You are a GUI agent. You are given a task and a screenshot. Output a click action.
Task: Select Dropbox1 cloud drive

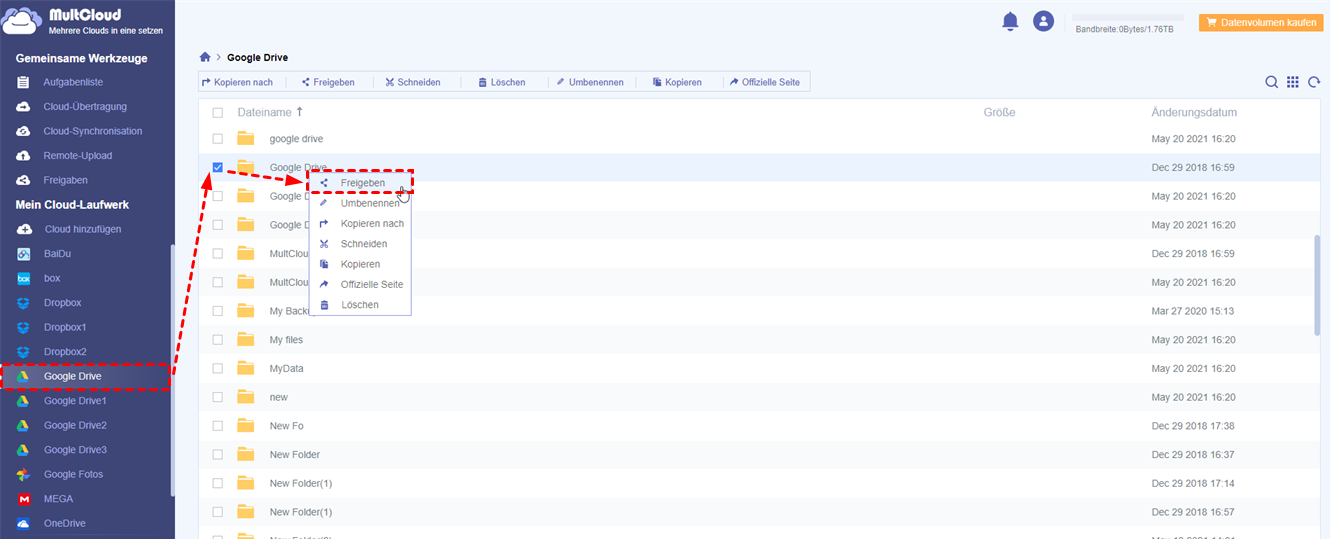click(52, 327)
